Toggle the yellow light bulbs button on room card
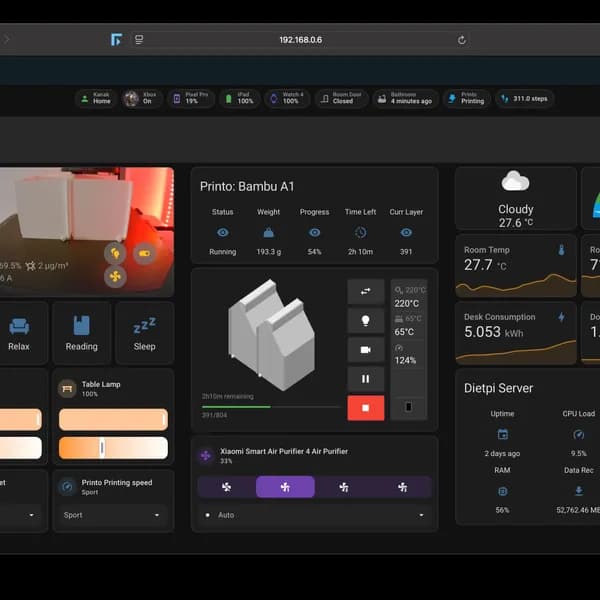Image resolution: width=600 pixels, height=600 pixels. (x=115, y=253)
